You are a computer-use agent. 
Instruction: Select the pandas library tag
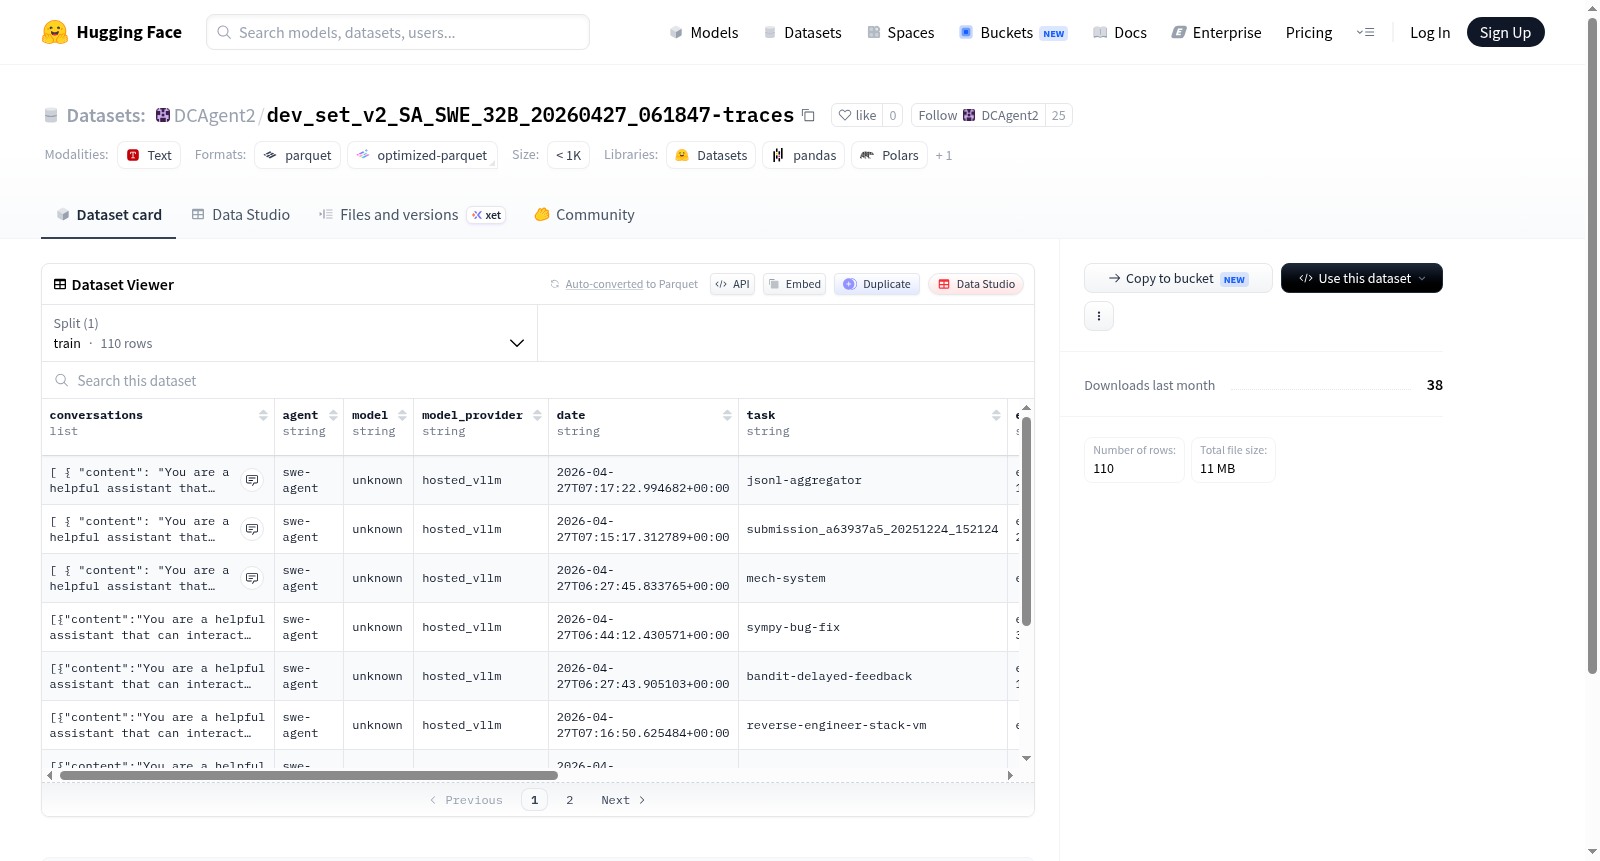[804, 155]
